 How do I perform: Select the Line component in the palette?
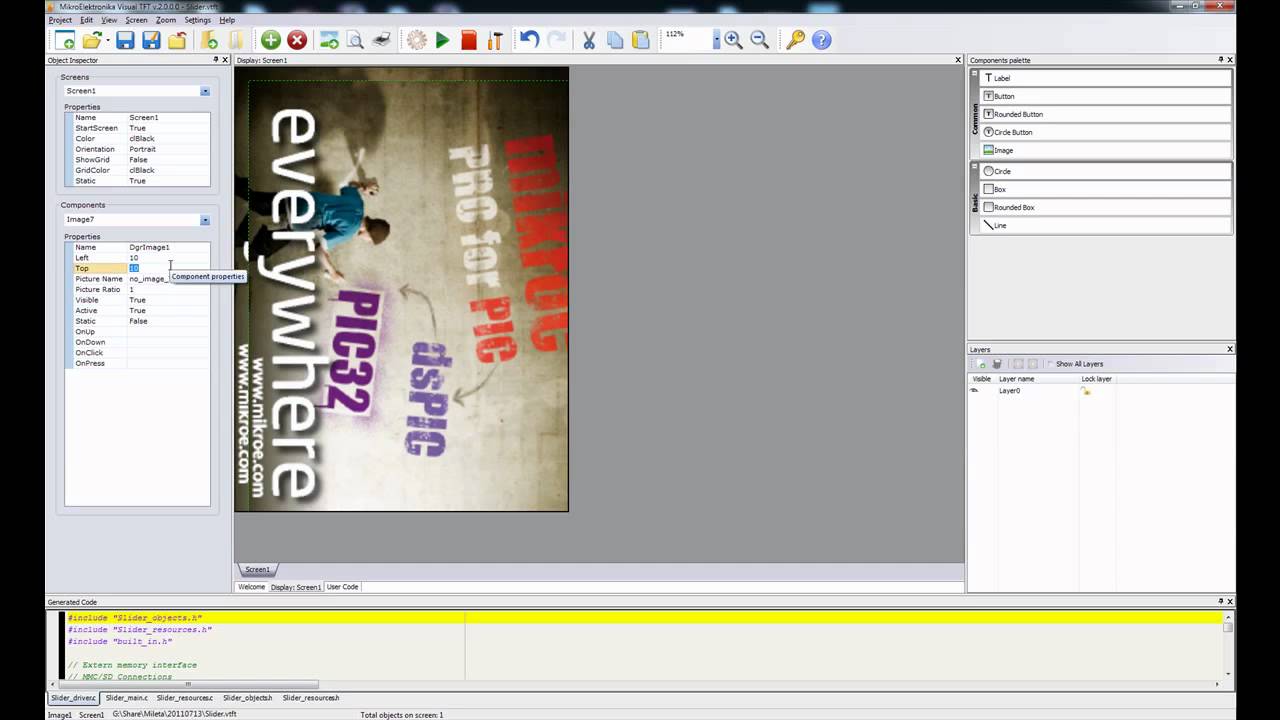[1106, 225]
